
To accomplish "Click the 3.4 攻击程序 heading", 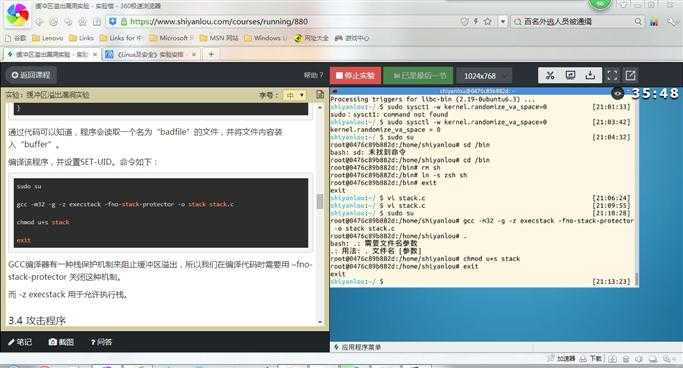I will click(x=37, y=321).
